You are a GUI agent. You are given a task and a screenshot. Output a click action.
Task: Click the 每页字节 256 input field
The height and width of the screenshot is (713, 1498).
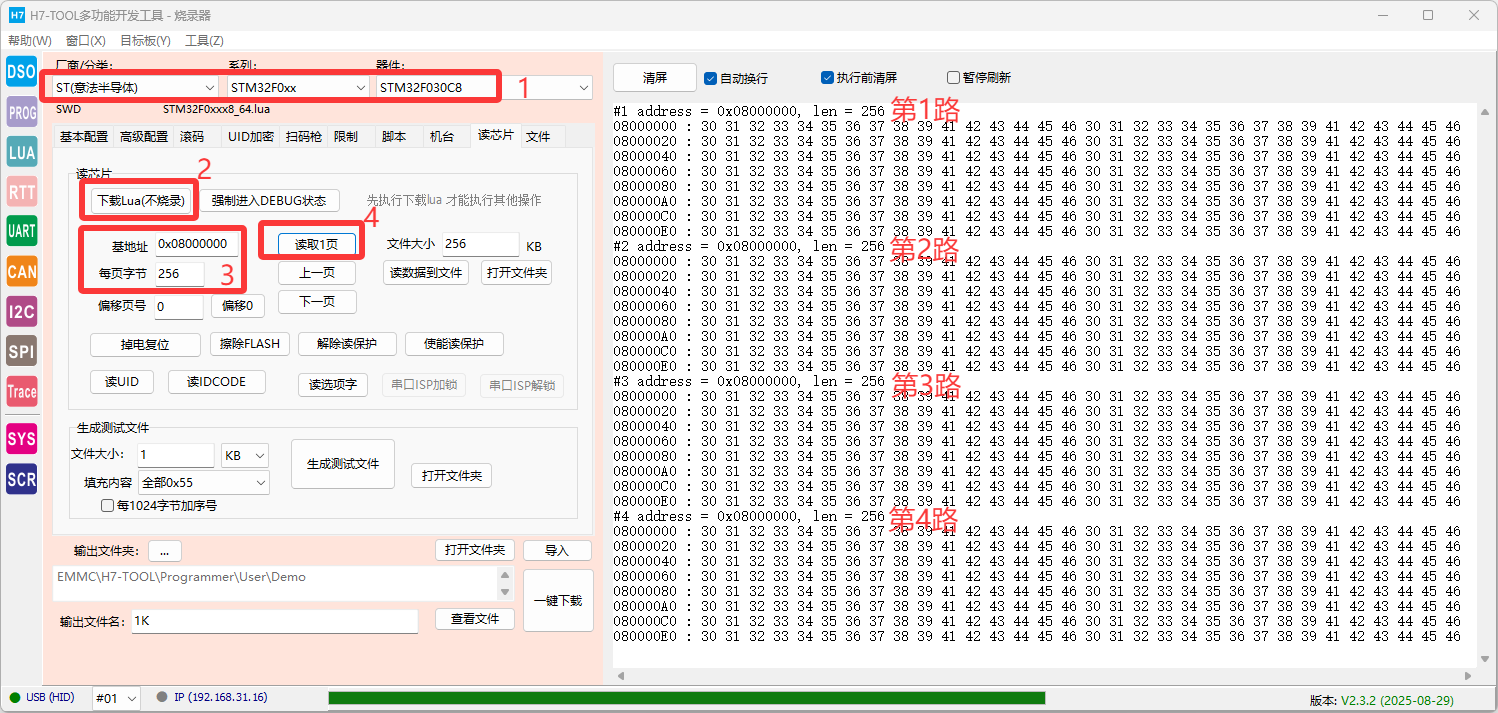(x=179, y=273)
